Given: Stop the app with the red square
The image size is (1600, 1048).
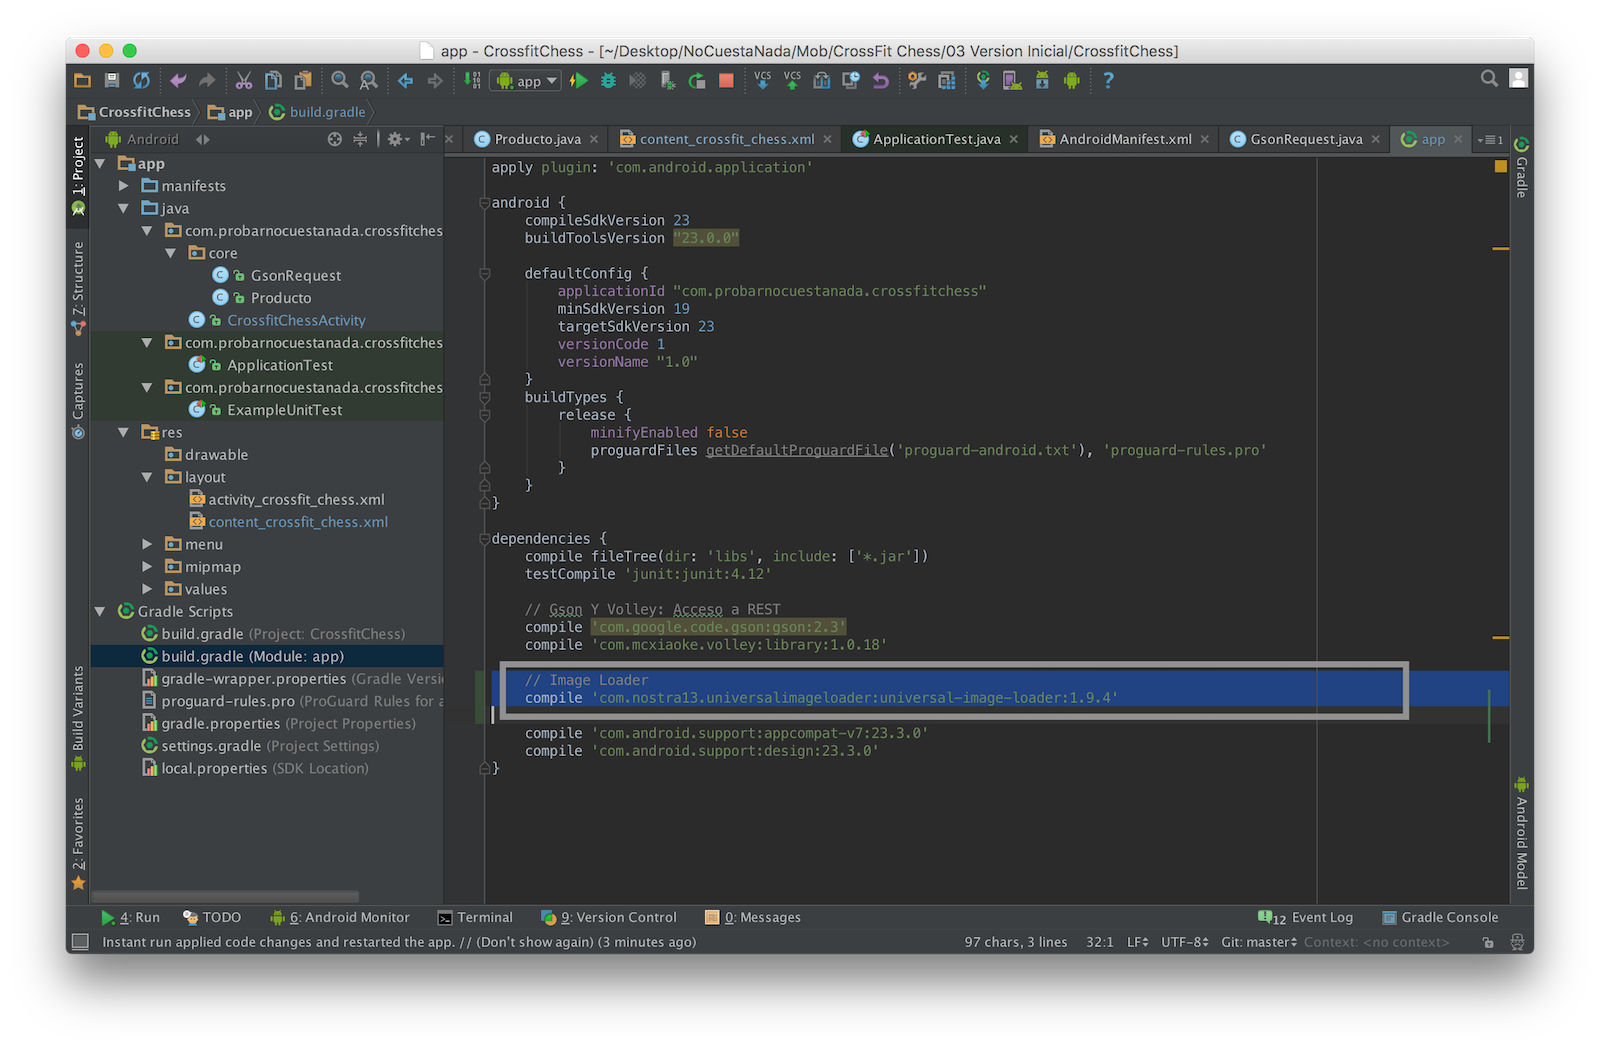Looking at the screenshot, I should (727, 81).
